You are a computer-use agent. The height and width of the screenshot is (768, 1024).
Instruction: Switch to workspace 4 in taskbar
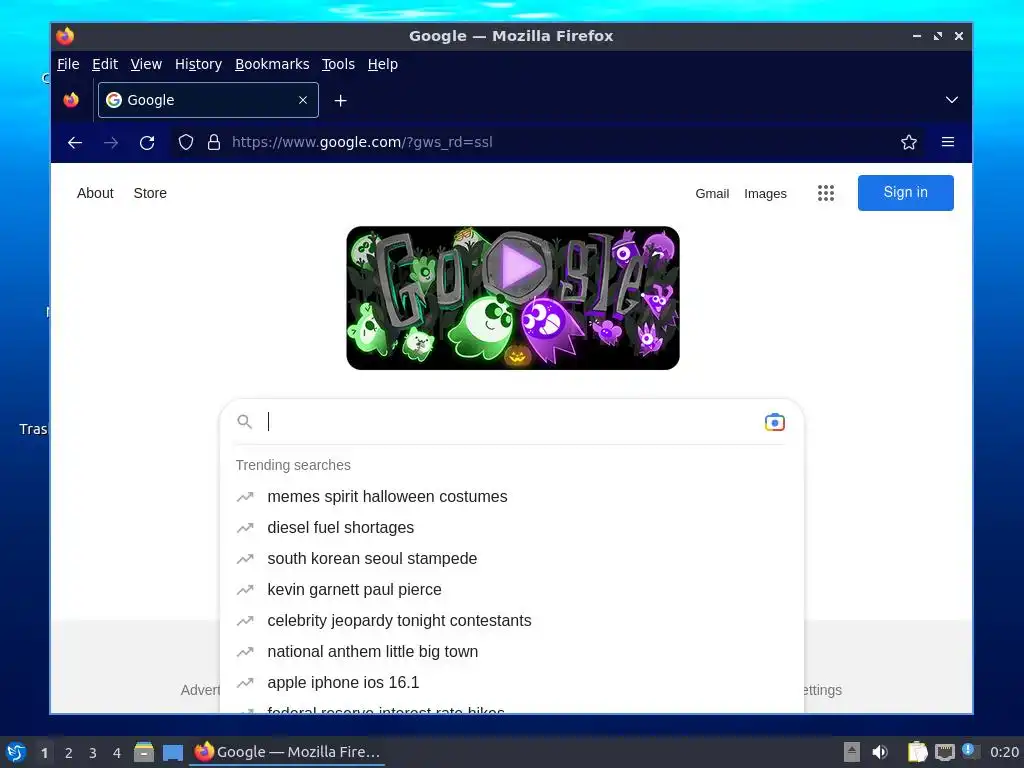(x=117, y=753)
